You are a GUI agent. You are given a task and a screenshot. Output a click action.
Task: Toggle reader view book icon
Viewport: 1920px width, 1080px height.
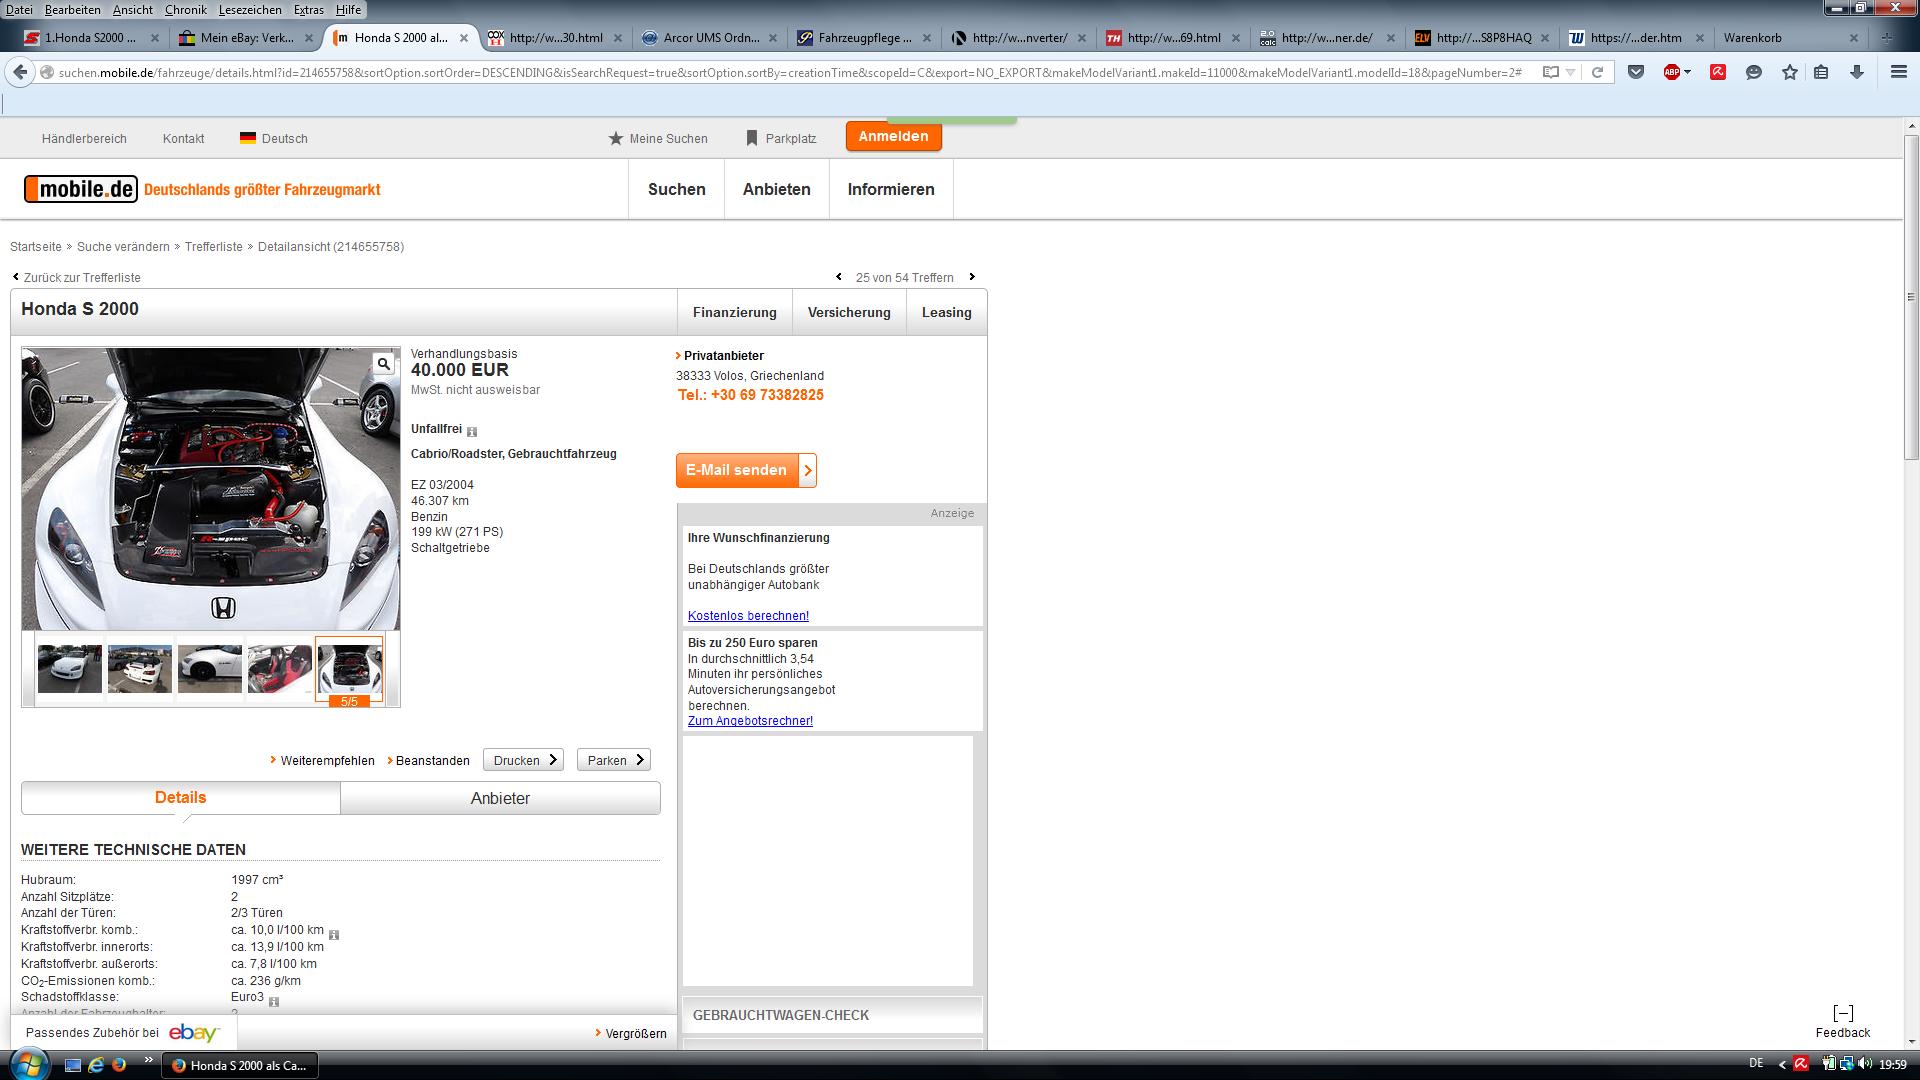1550,72
